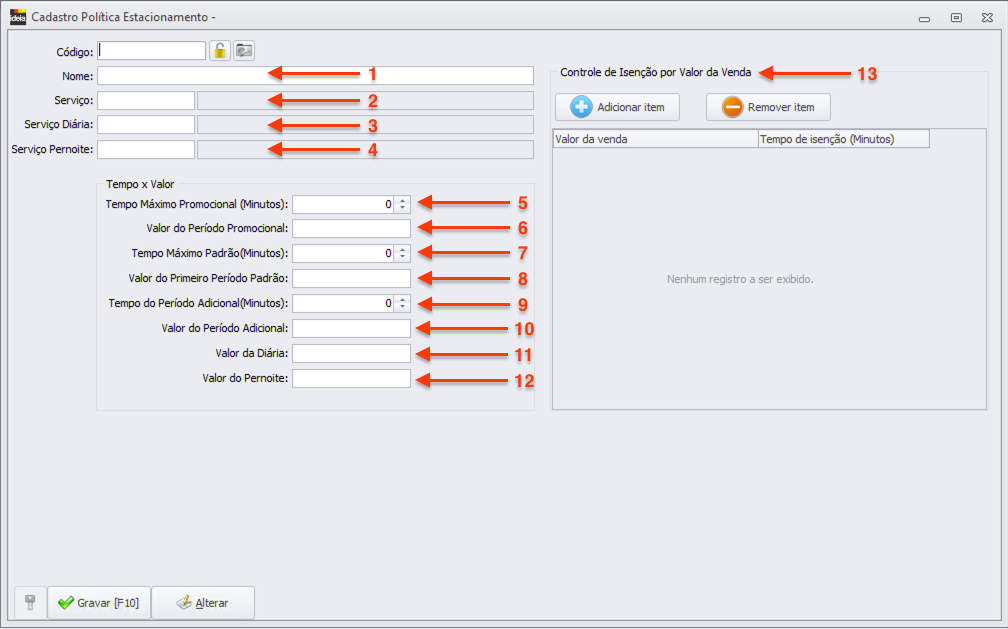1008x629 pixels.
Task: Click the yellow padlock icon next to Código
Action: (219, 50)
